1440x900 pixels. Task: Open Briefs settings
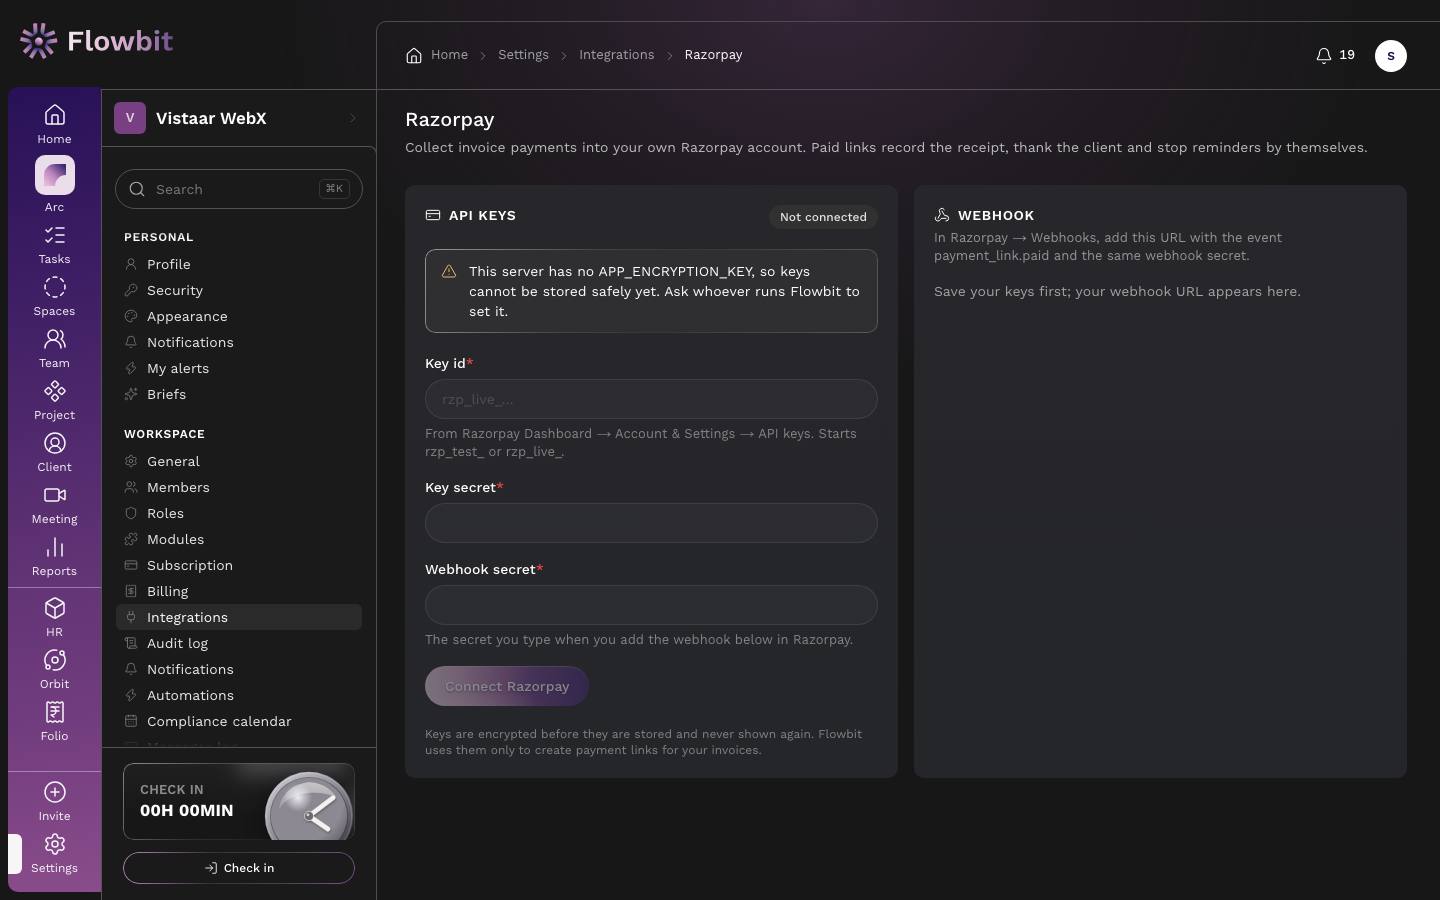[x=239, y=394]
